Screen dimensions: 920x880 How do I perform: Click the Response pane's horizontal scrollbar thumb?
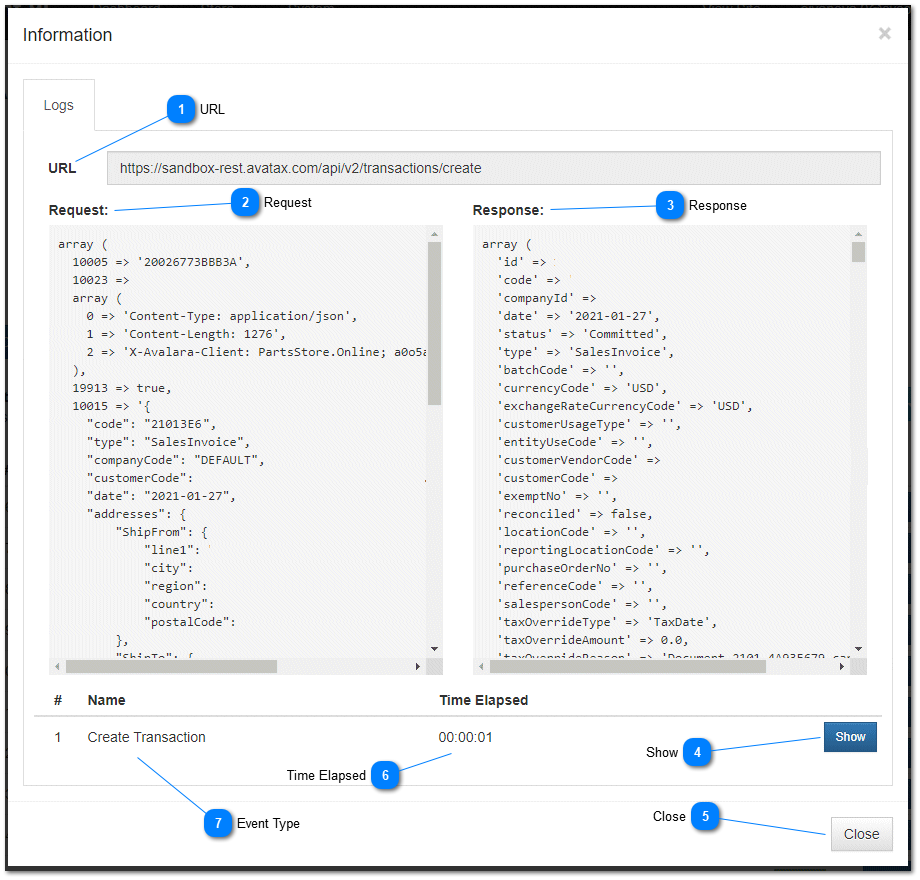[x=627, y=666]
